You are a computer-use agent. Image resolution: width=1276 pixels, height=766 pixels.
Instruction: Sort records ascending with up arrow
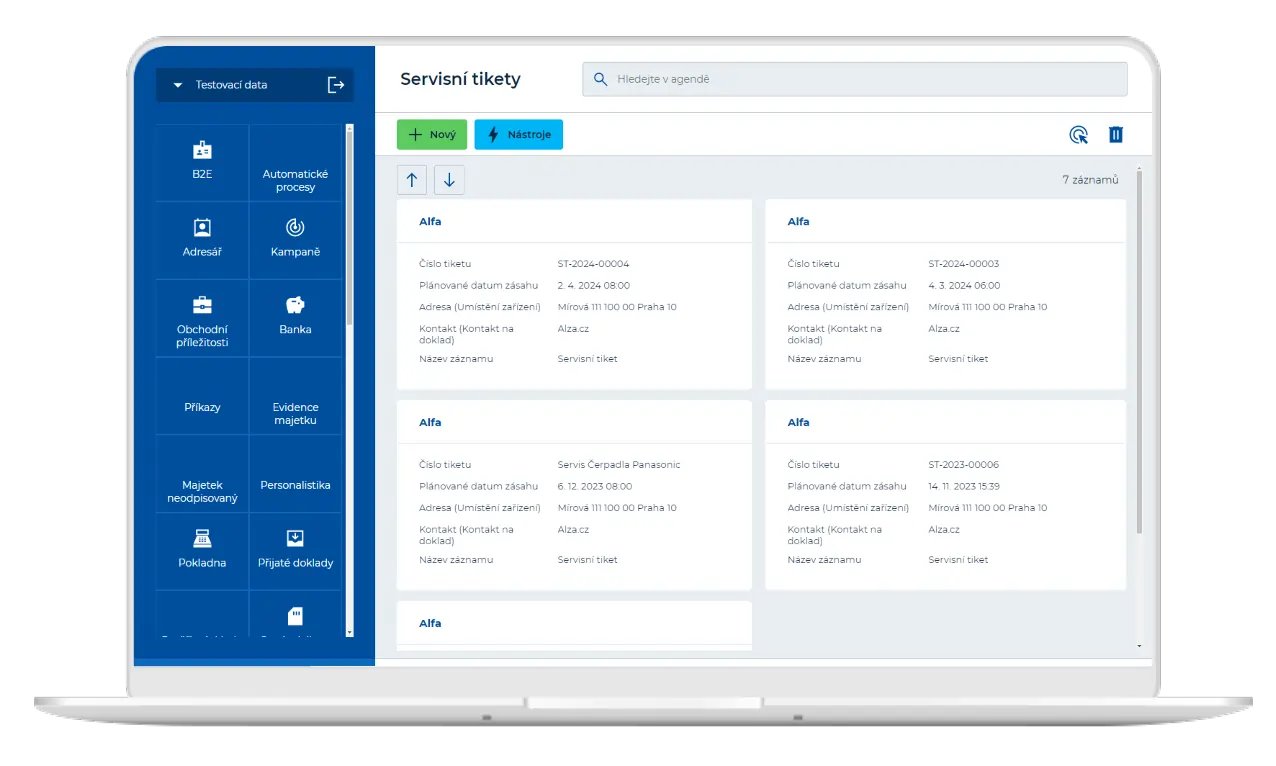coord(412,180)
